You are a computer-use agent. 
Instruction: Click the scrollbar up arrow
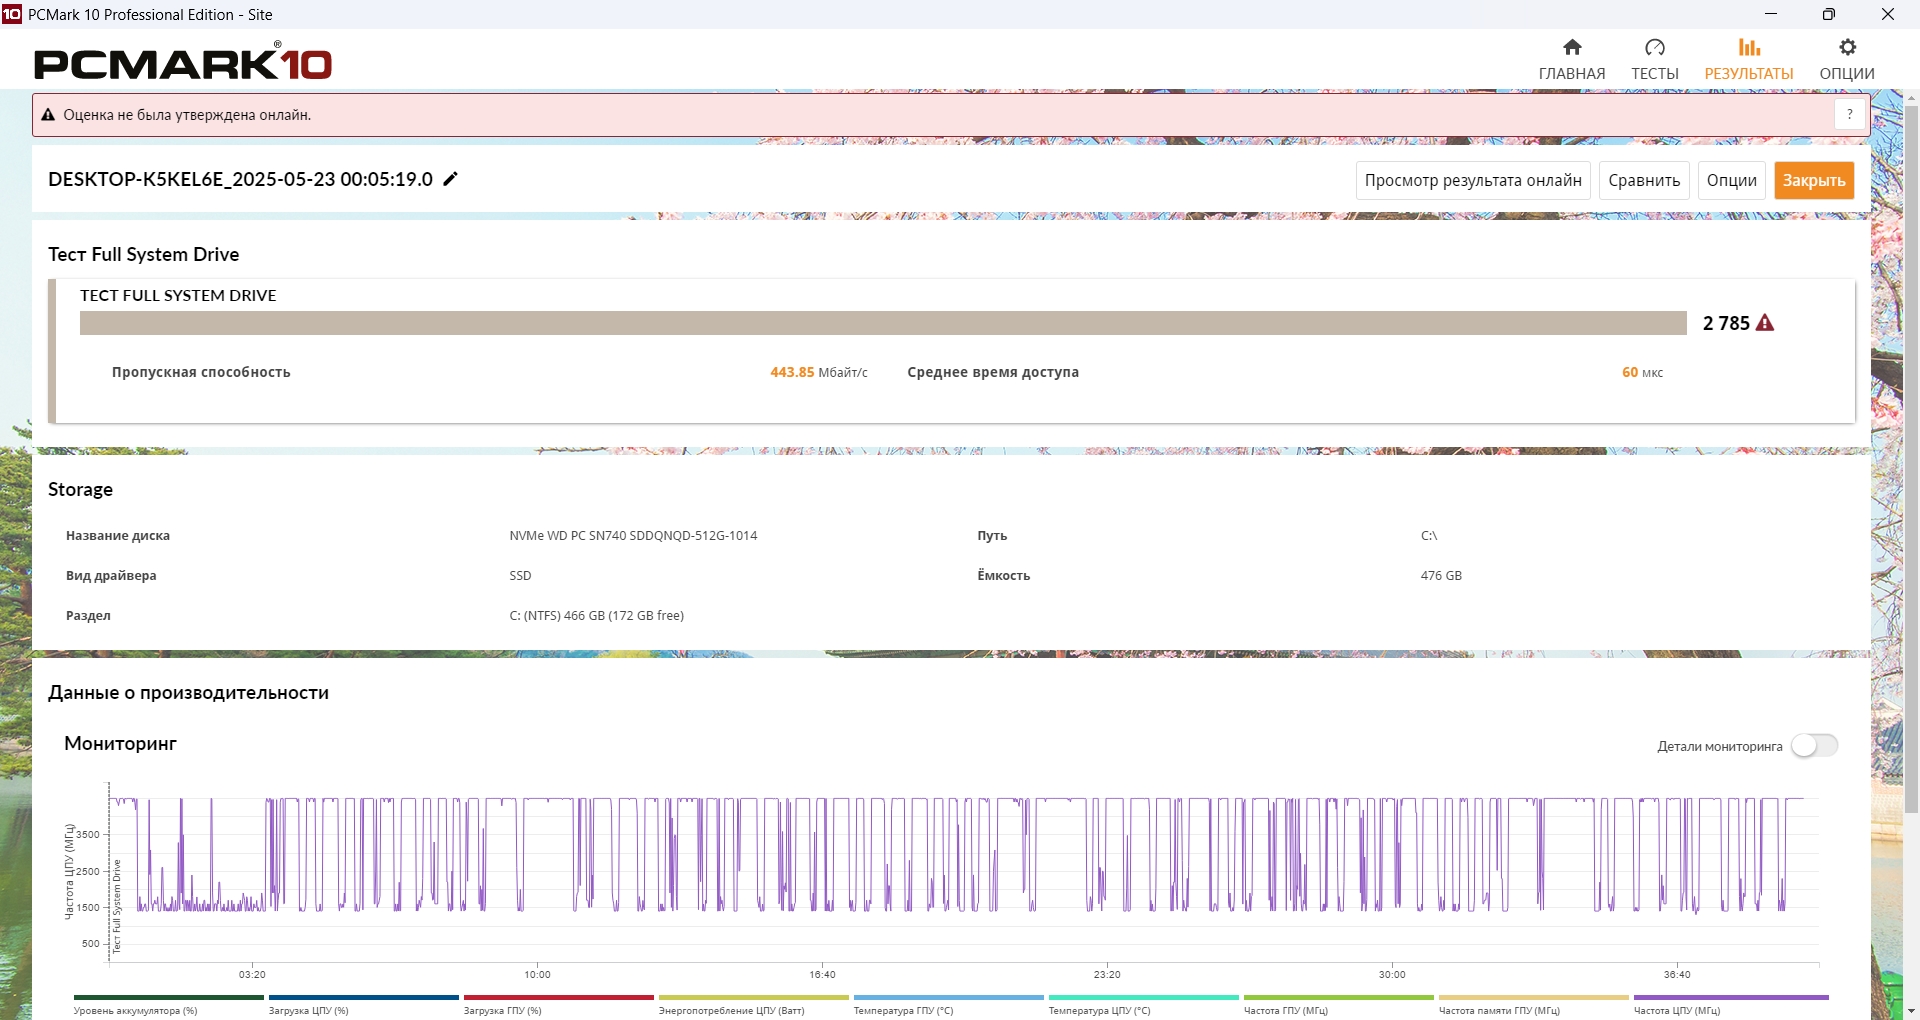1911,98
